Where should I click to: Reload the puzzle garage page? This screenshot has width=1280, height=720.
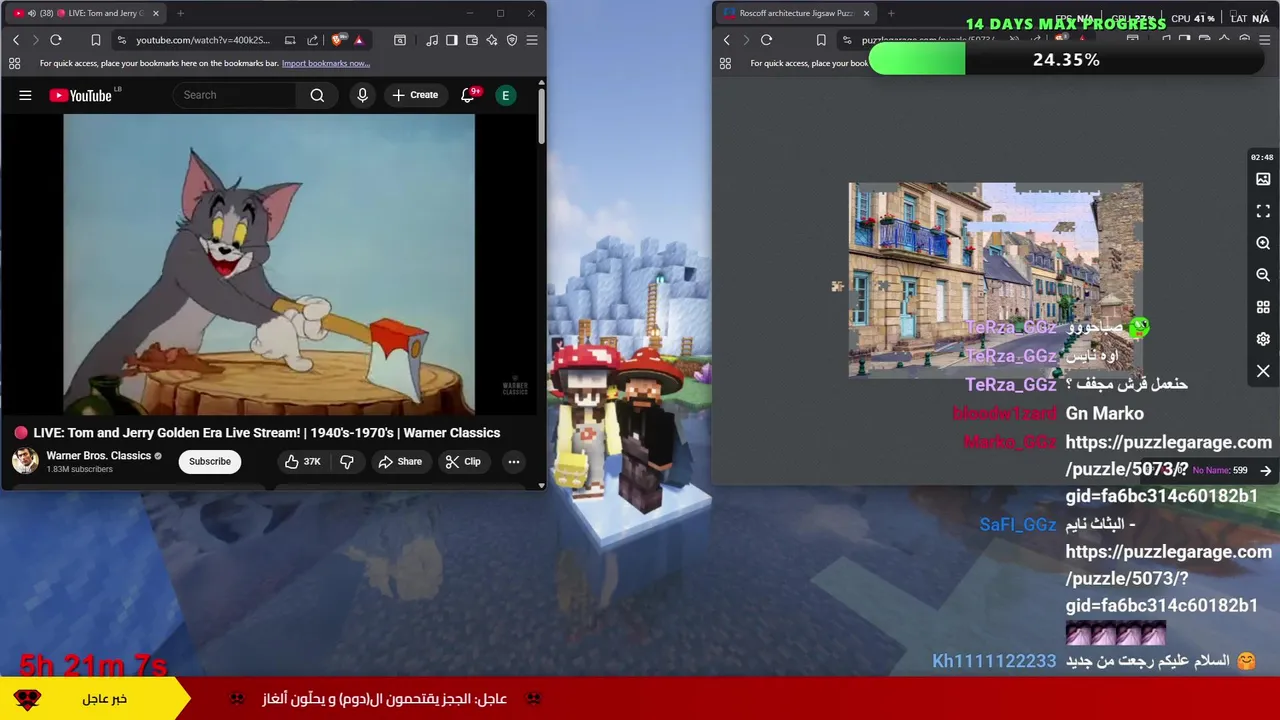click(766, 40)
